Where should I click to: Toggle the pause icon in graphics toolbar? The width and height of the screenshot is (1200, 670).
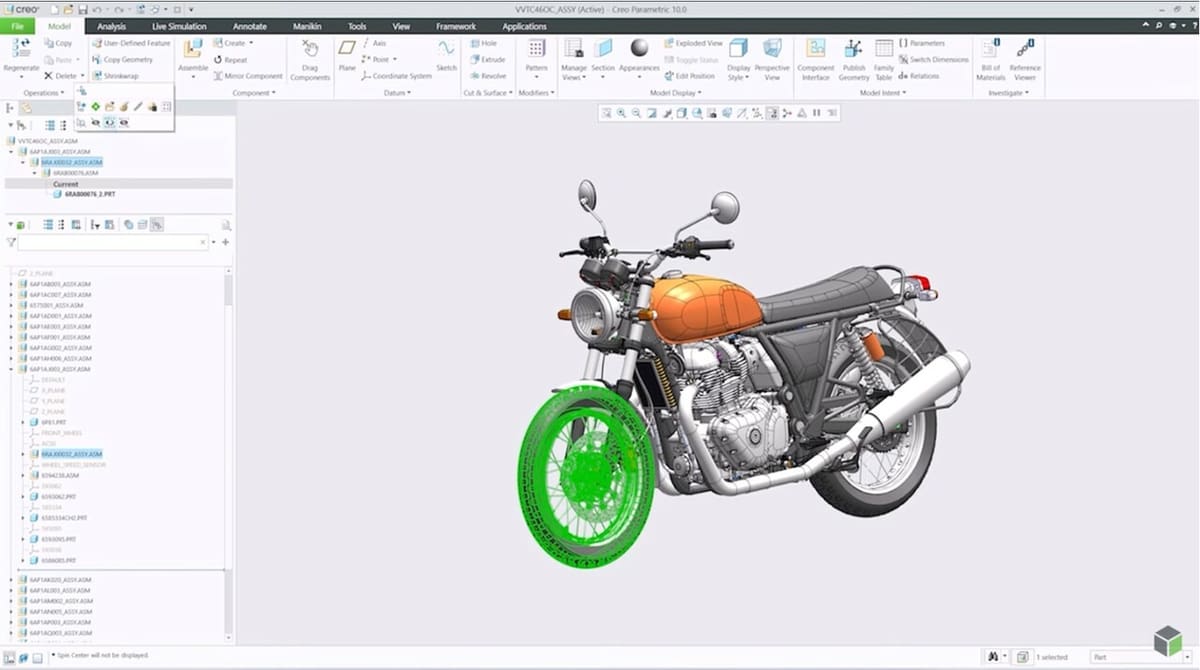coord(817,113)
